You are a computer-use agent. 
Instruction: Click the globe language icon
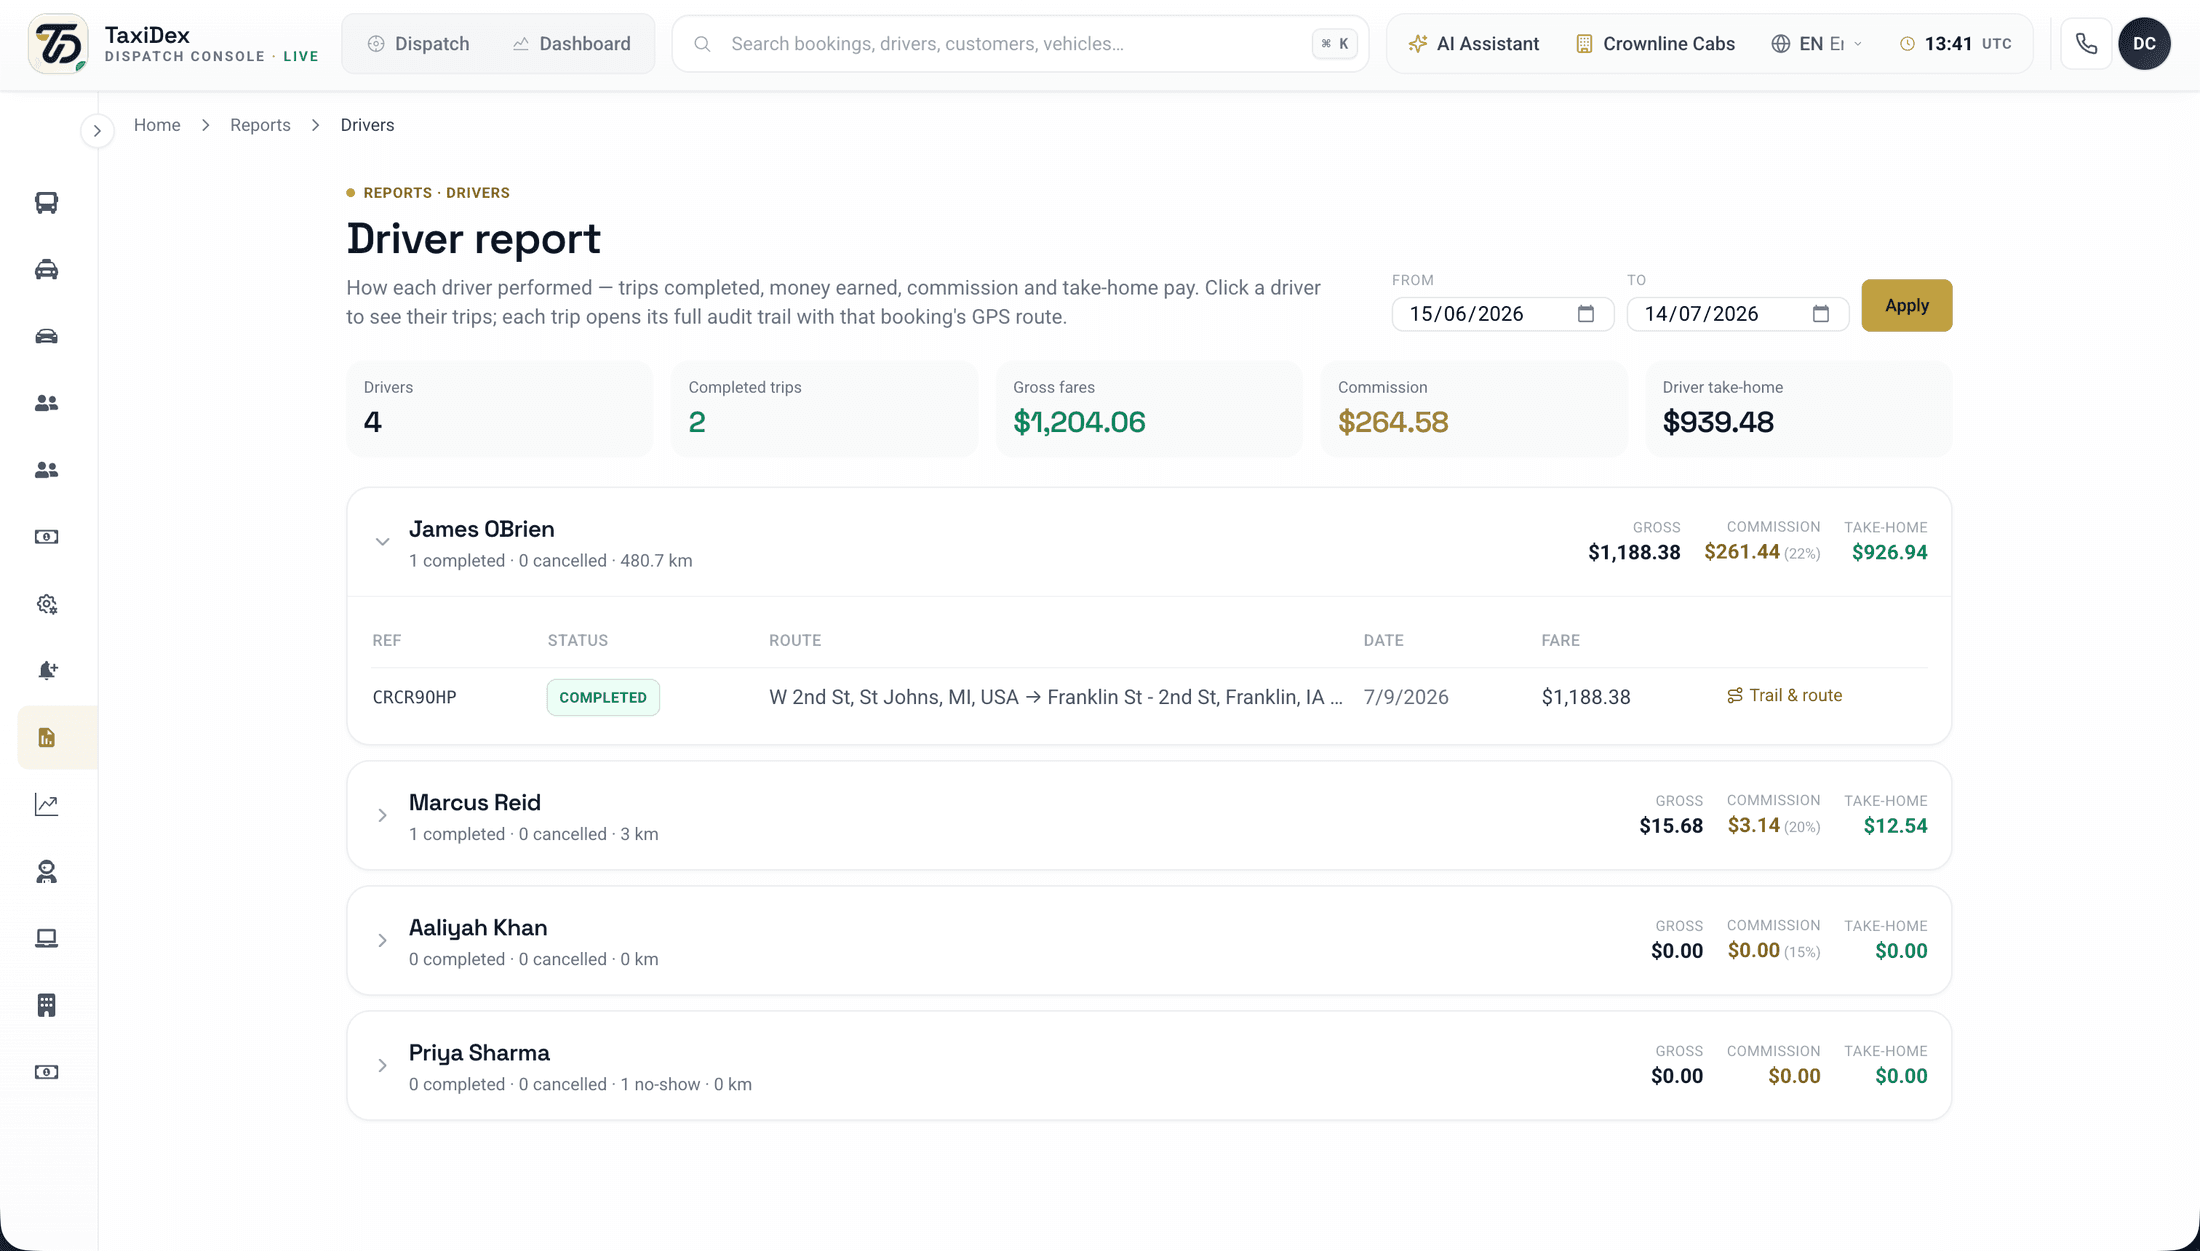point(1780,44)
